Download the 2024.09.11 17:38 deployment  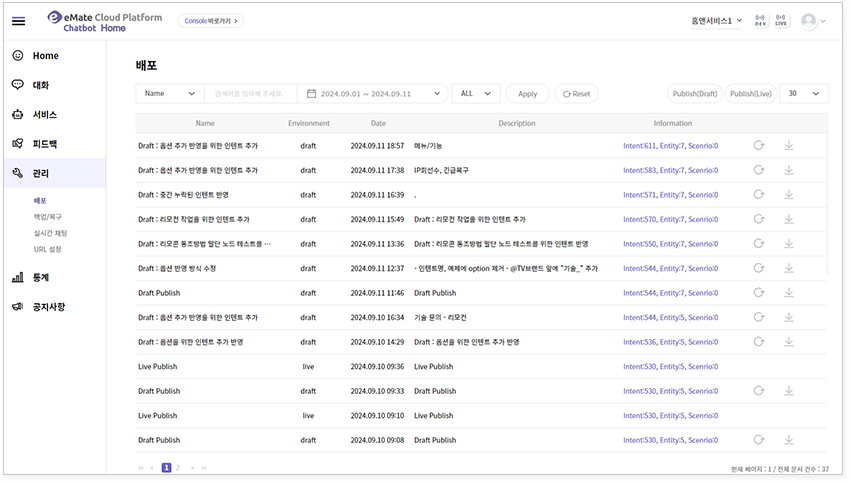[789, 170]
